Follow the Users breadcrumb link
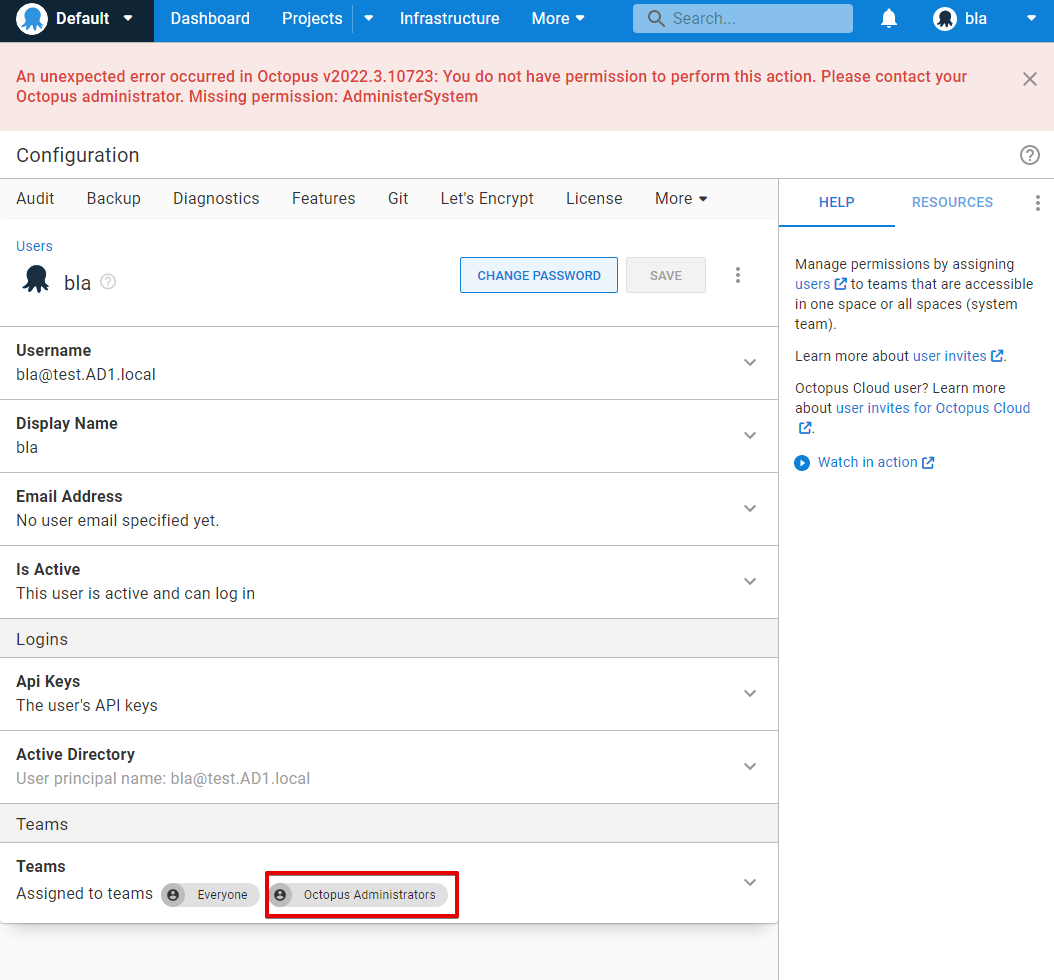 point(34,246)
